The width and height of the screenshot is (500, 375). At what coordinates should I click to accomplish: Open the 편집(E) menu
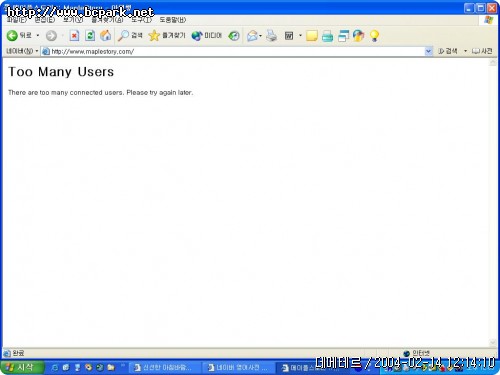coord(45,20)
